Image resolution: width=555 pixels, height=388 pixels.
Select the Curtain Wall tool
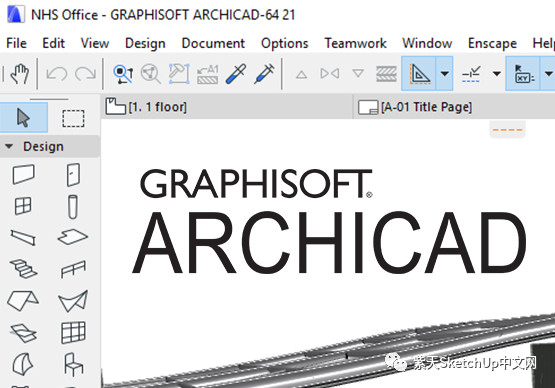coord(73,332)
